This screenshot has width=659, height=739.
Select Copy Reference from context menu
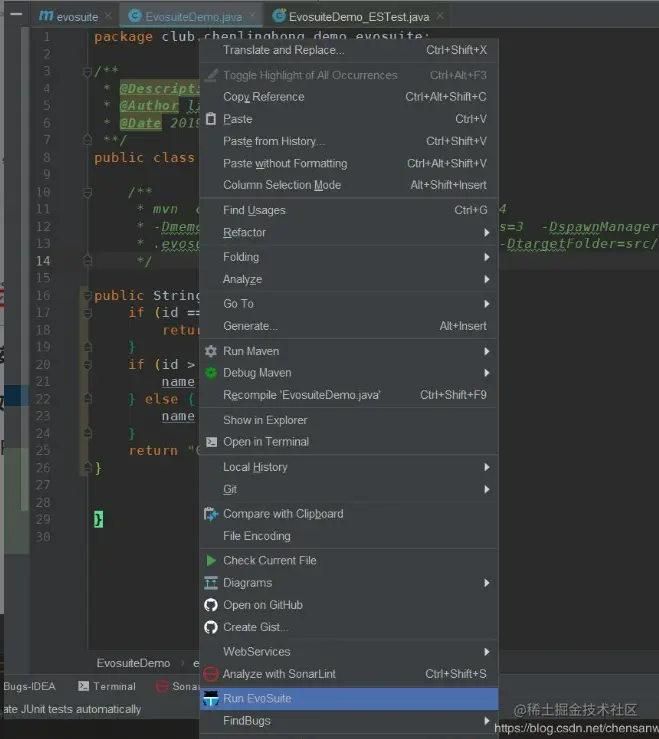tap(349, 97)
